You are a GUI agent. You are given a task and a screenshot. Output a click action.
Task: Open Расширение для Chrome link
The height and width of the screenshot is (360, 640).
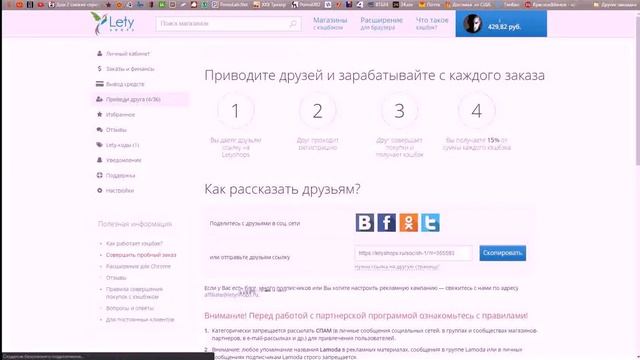tap(138, 266)
